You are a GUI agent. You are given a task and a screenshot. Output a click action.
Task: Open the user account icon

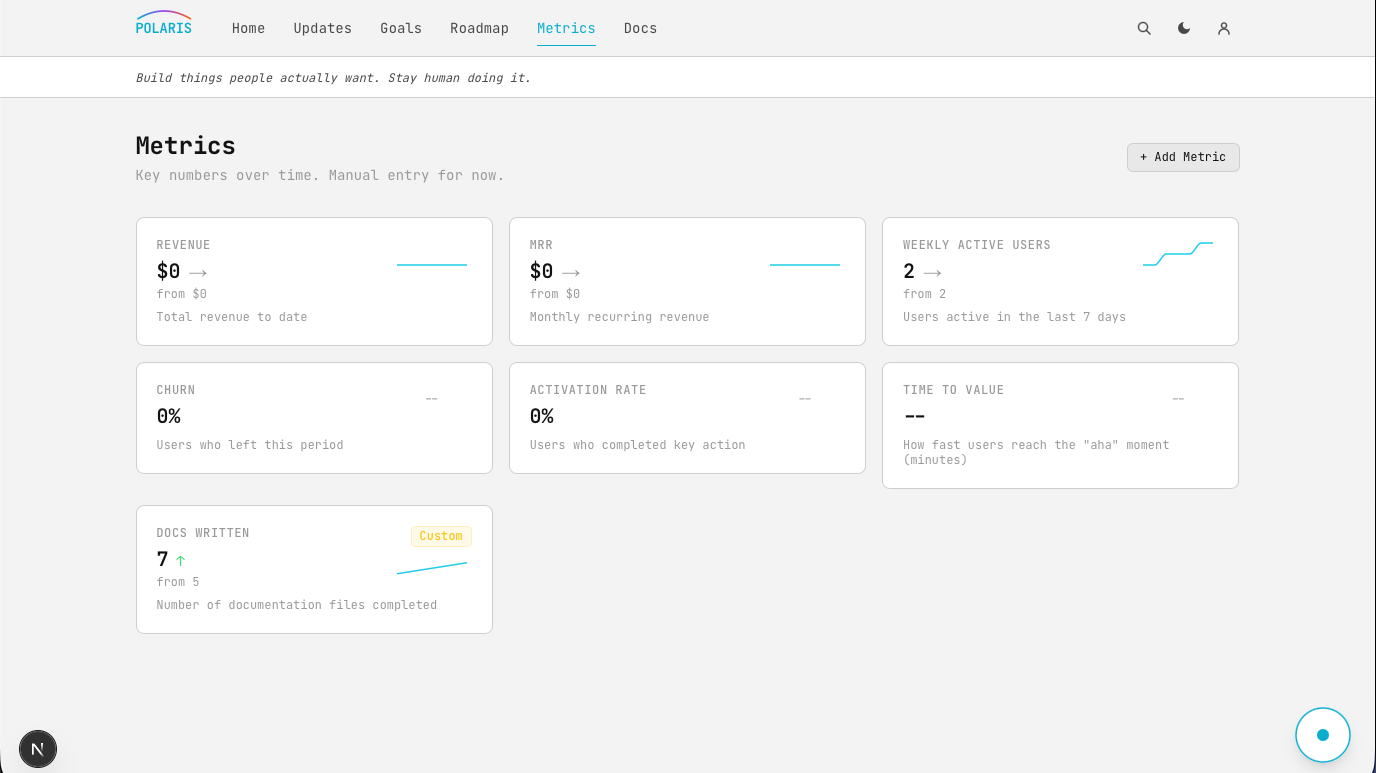(x=1224, y=28)
